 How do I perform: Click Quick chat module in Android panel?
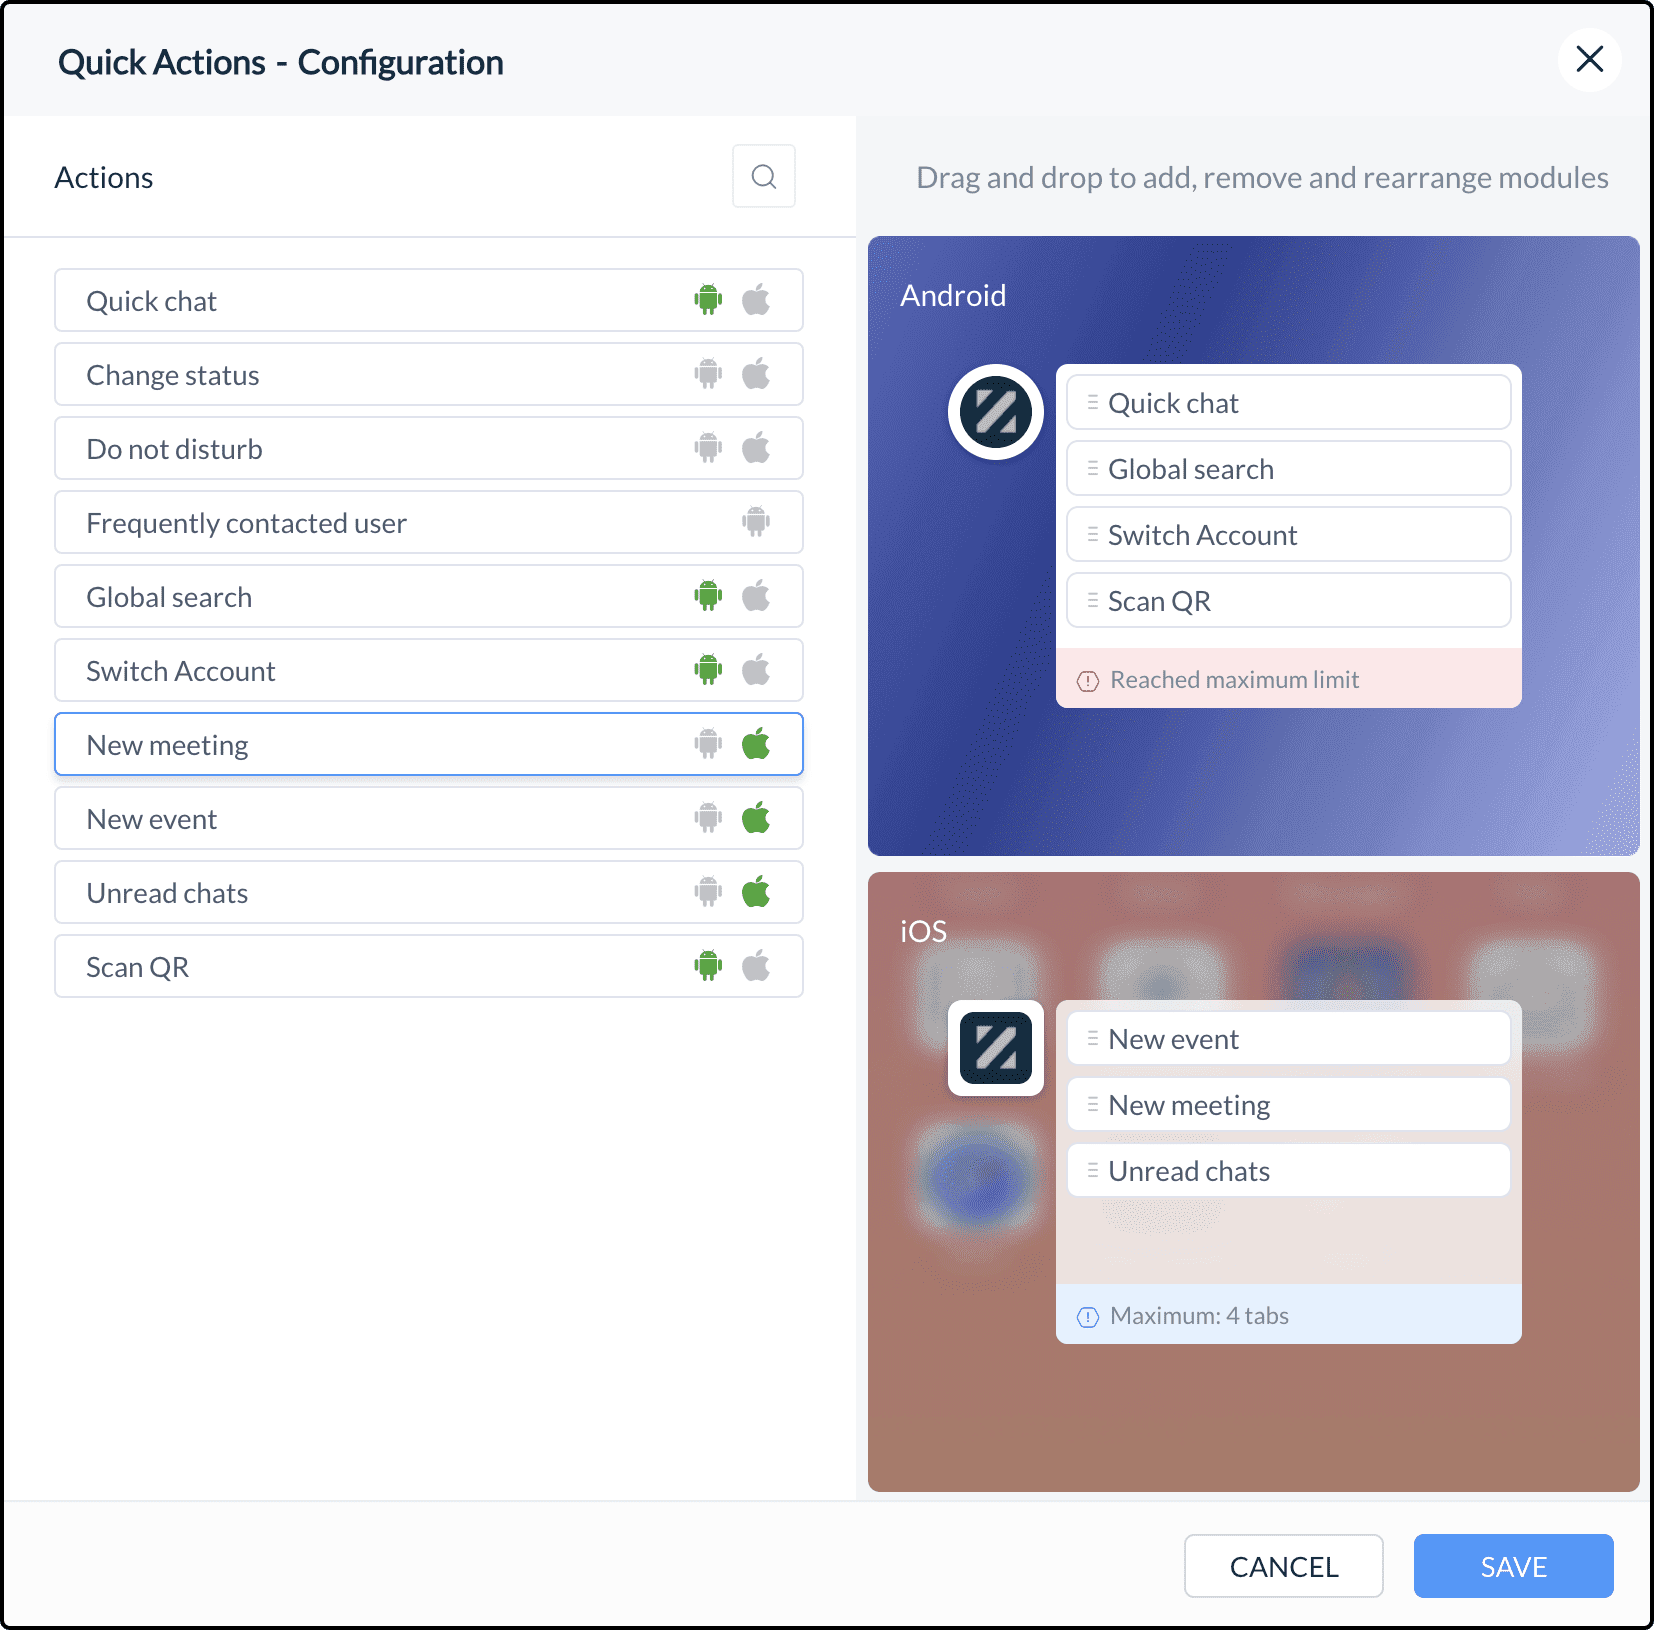point(1288,402)
